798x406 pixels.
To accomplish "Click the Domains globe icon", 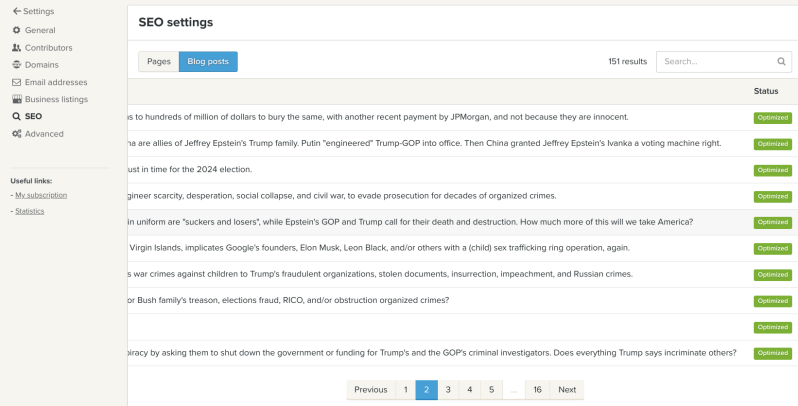I will click(x=16, y=65).
